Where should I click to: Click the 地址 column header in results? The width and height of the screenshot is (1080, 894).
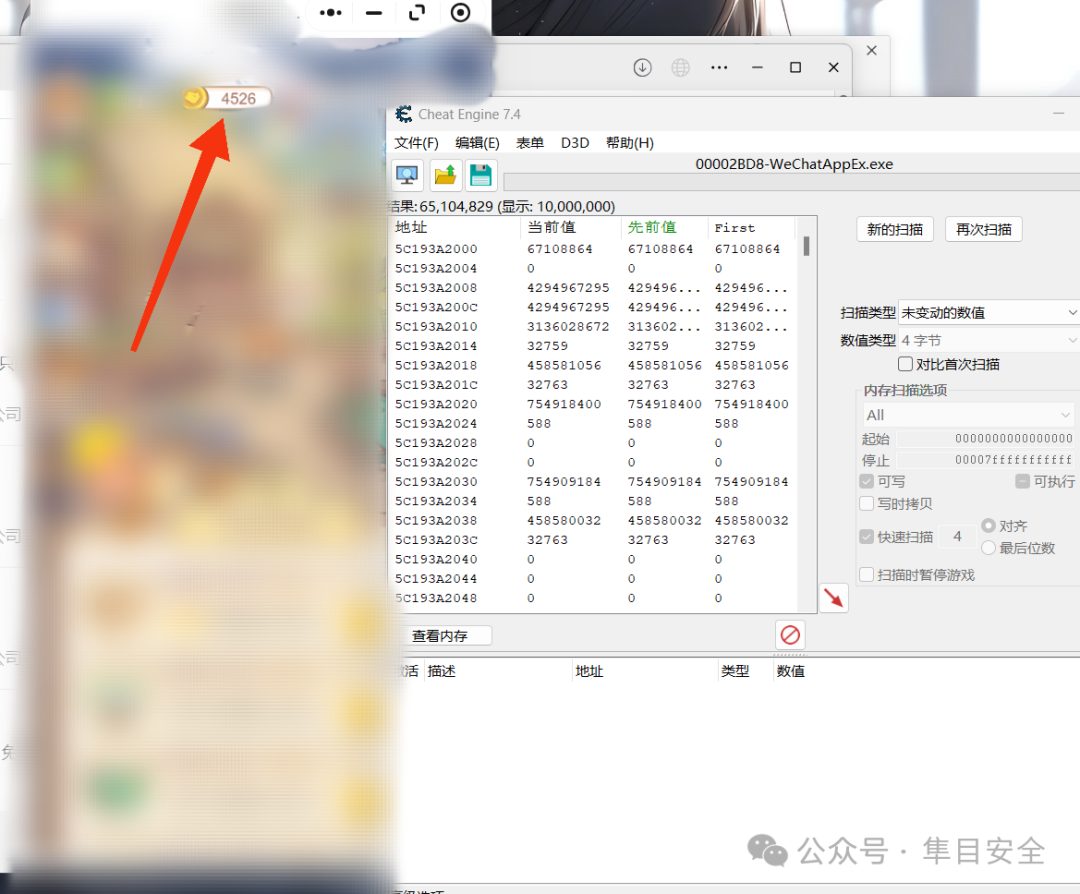click(455, 227)
